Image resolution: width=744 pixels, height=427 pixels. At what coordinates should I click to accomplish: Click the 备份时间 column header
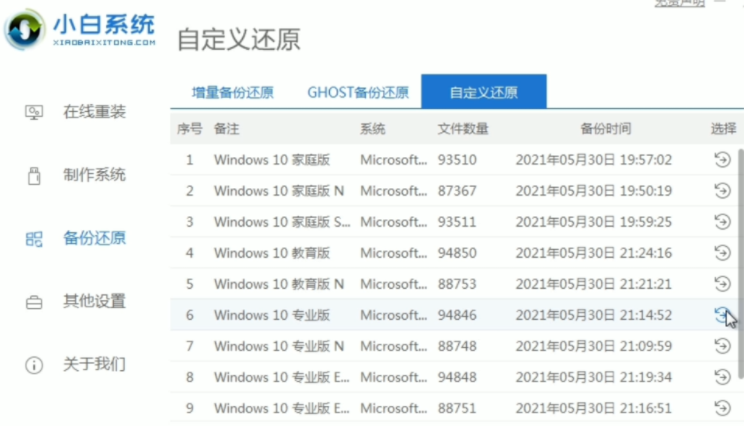606,129
